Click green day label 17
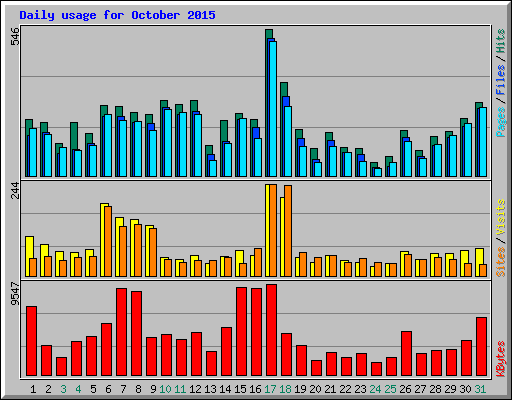The image size is (512, 400). 270,389
